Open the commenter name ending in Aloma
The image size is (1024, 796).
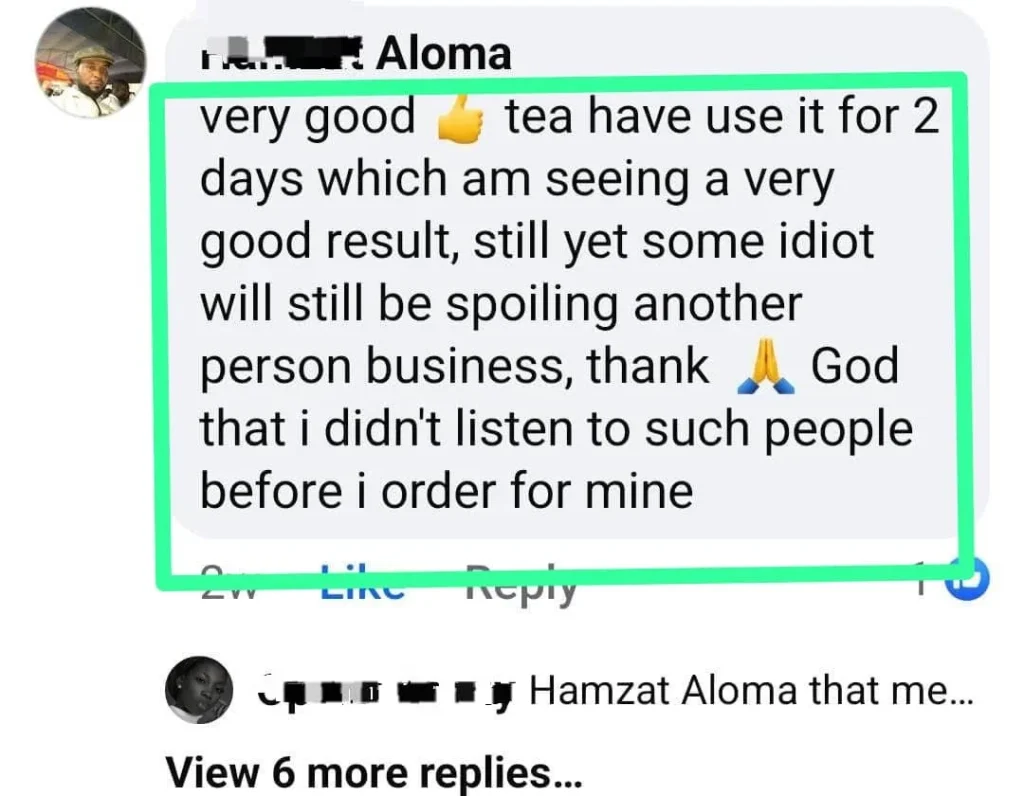click(x=355, y=54)
